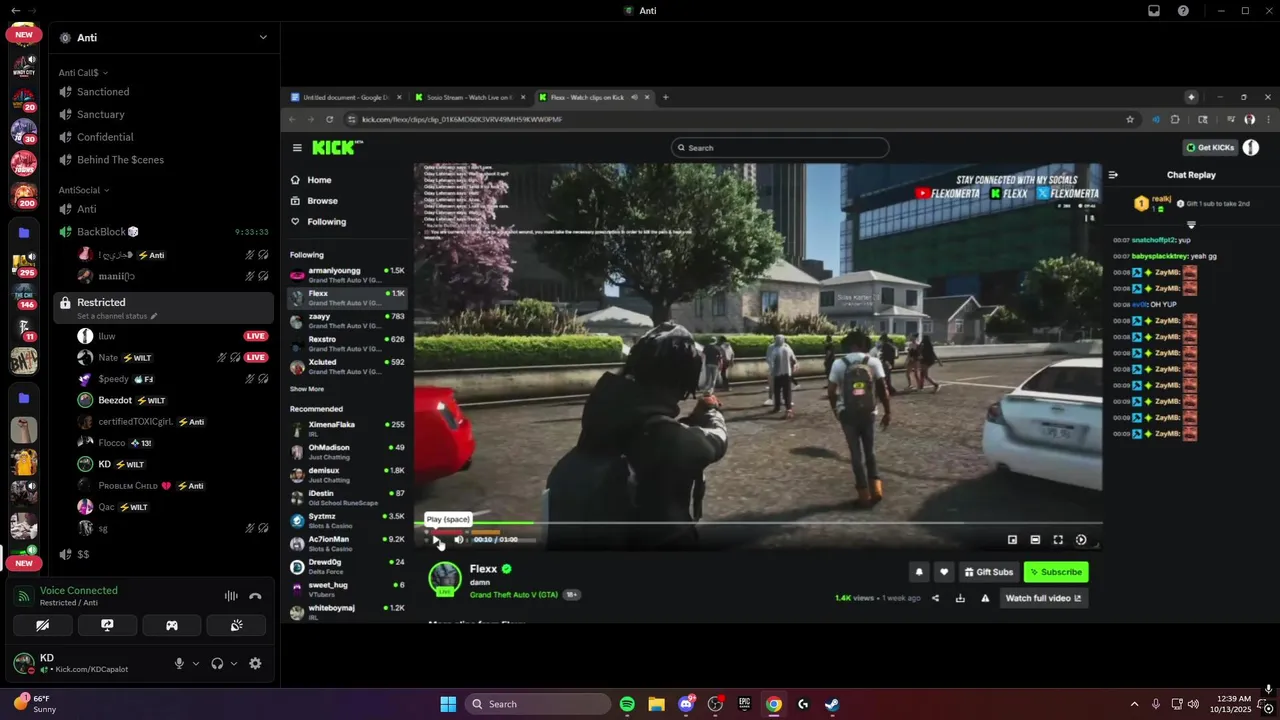1280x720 pixels.
Task: Edit the Restricted channel status
Action: coord(117,316)
